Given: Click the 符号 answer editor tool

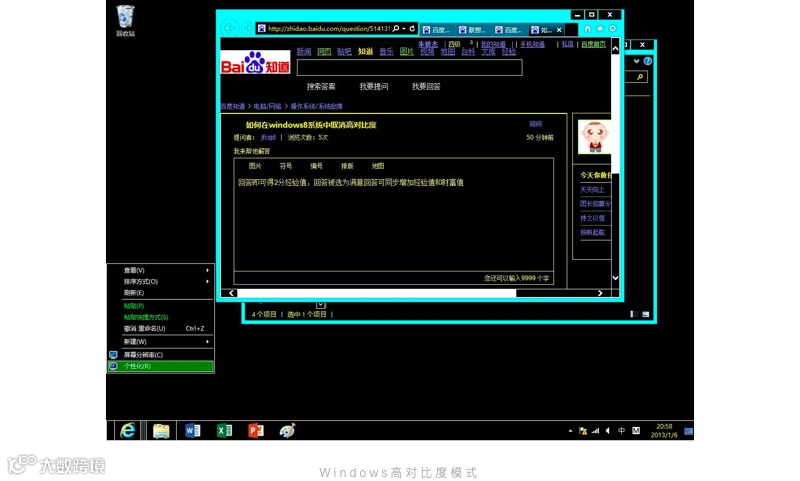Looking at the screenshot, I should tap(286, 166).
